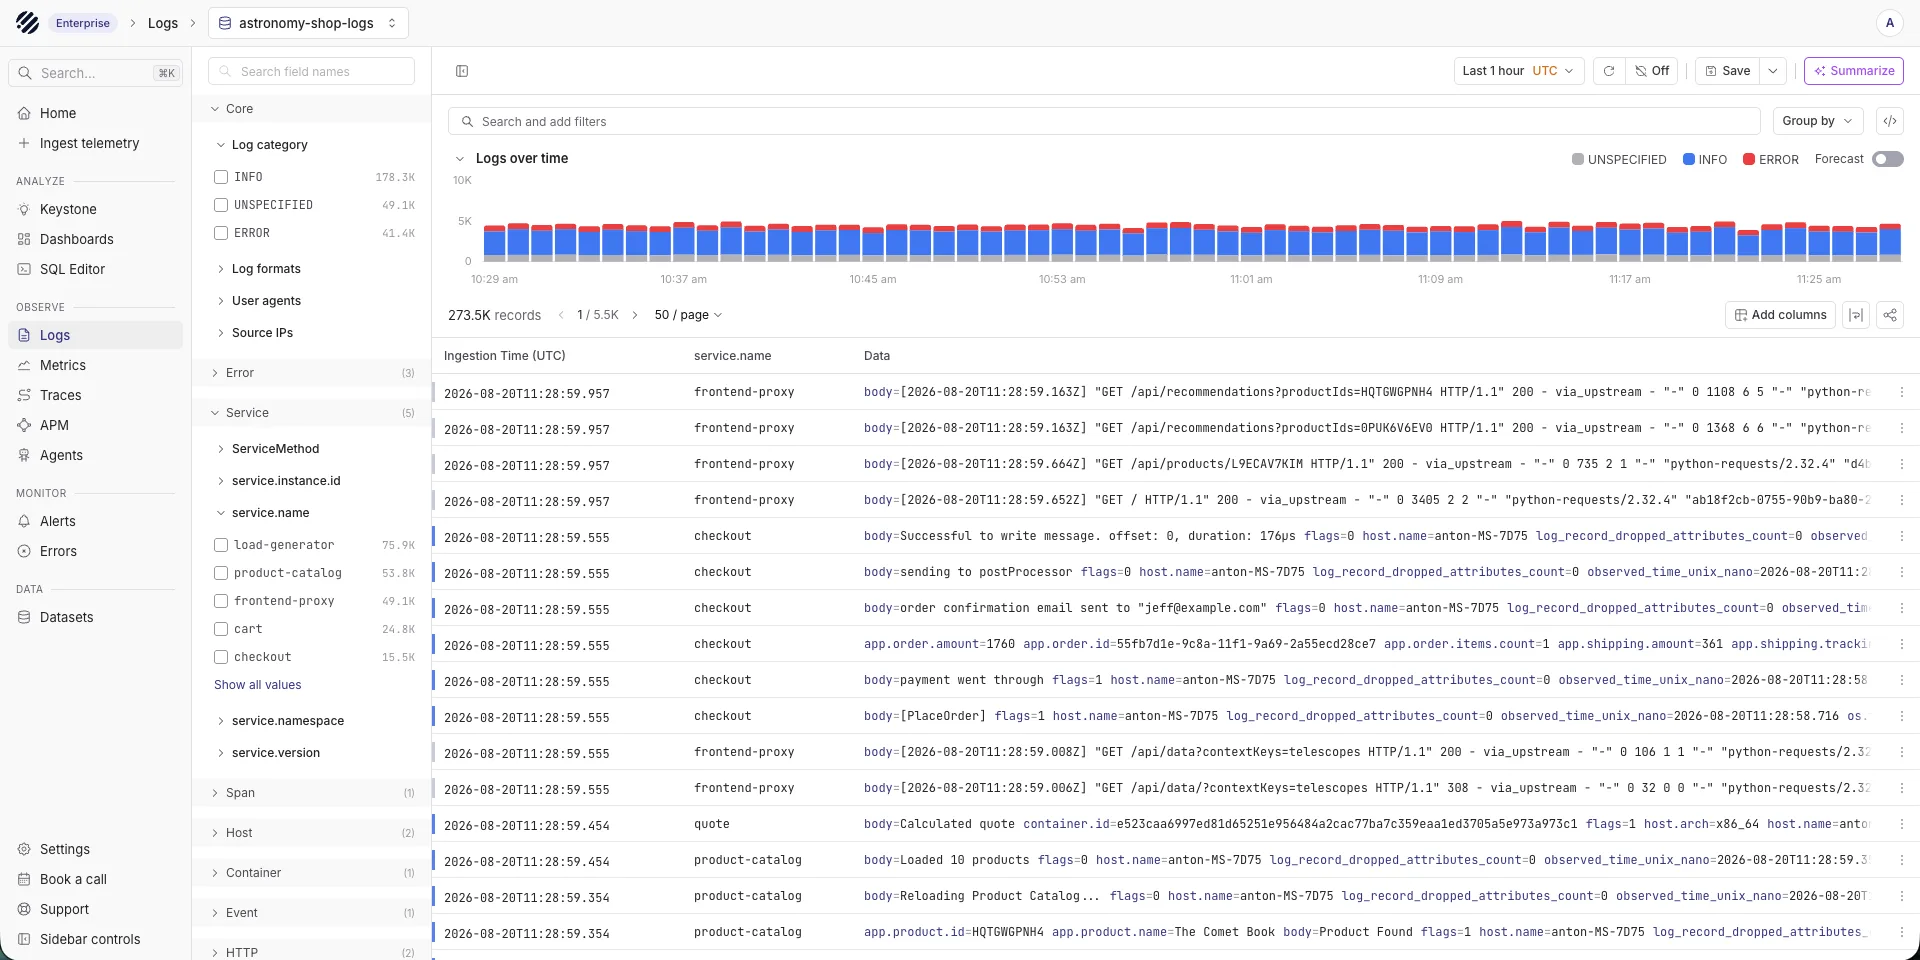Image resolution: width=1920 pixels, height=960 pixels.
Task: Click Show all values link
Action: 257,685
